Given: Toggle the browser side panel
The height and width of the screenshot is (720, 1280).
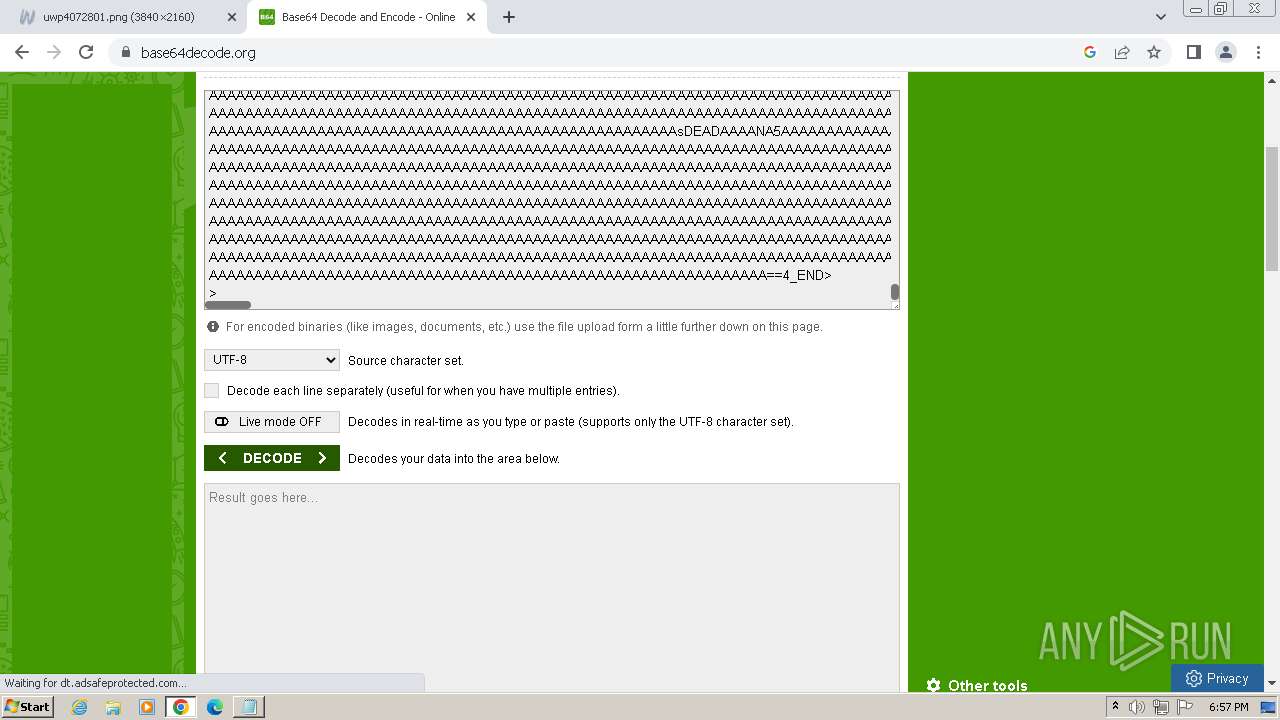Looking at the screenshot, I should (1193, 52).
